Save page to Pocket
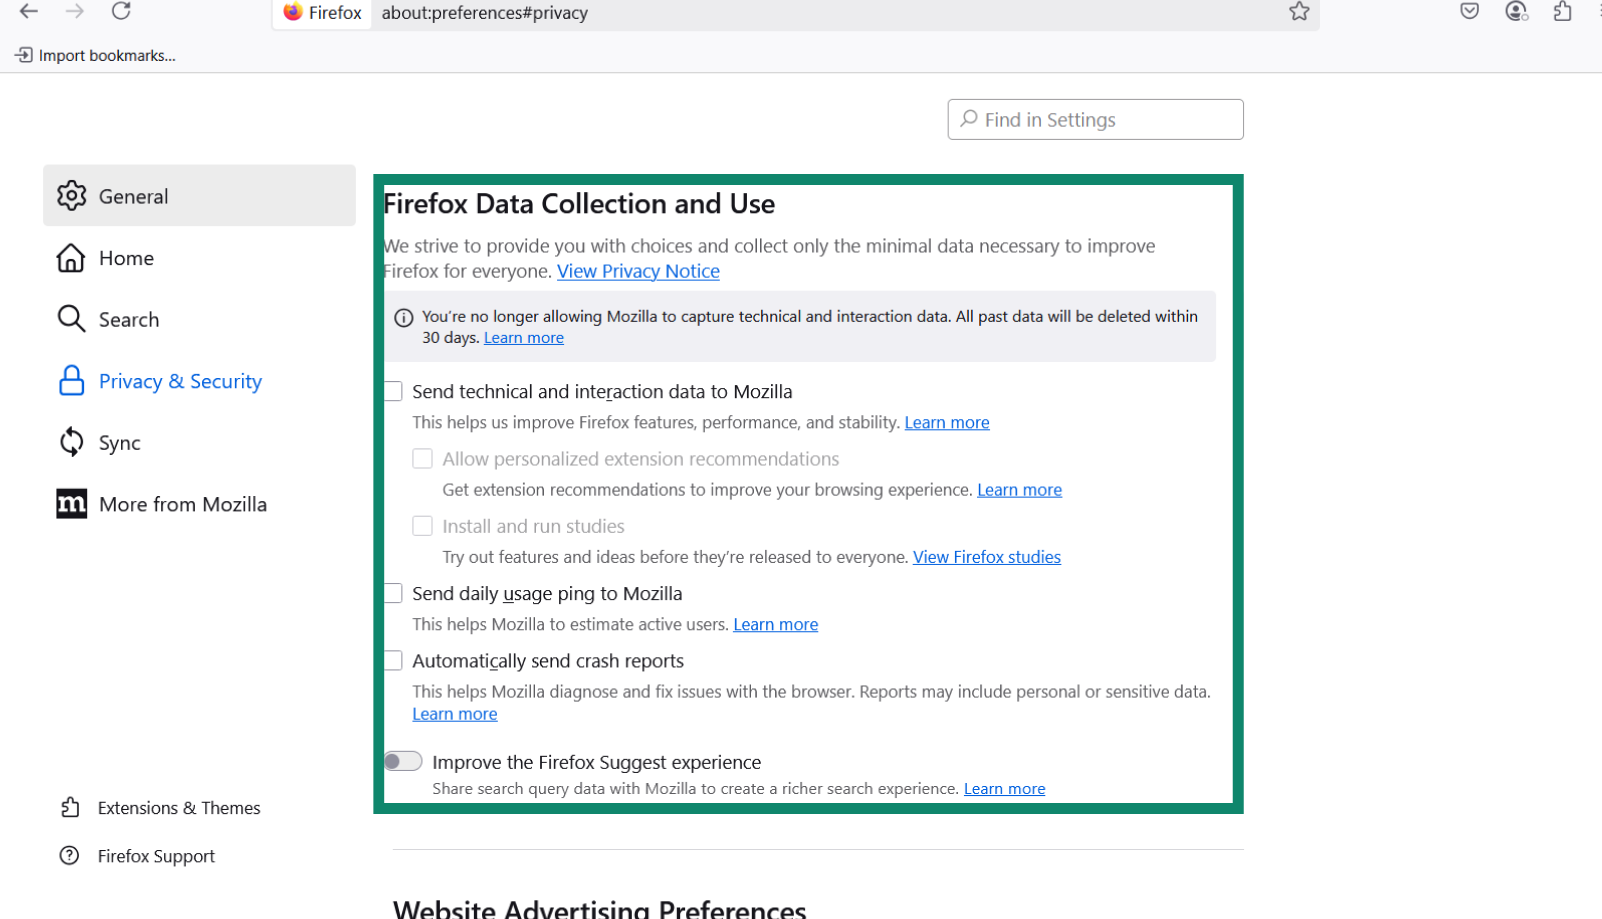Image resolution: width=1602 pixels, height=919 pixels. pyautogui.click(x=1469, y=11)
